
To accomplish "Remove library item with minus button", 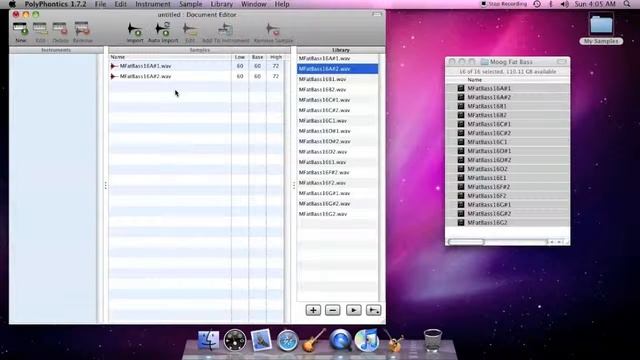I will (333, 310).
